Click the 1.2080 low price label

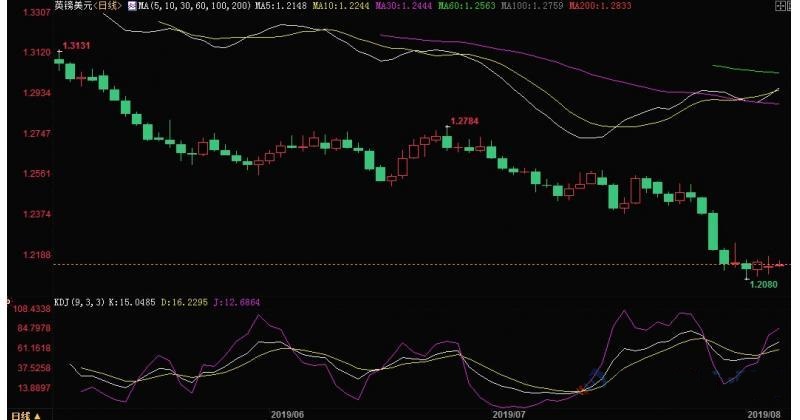(762, 285)
